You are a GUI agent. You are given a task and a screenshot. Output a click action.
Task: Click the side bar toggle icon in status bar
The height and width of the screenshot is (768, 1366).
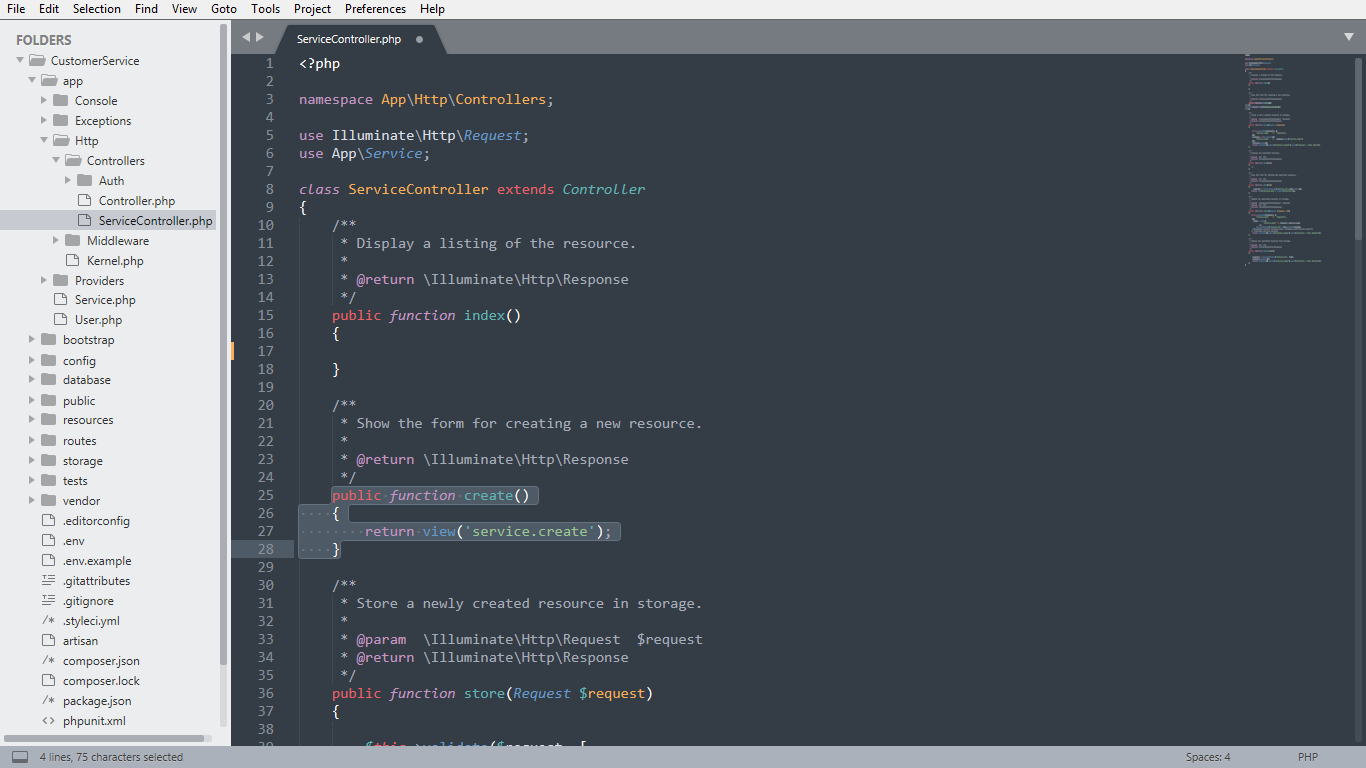pos(20,757)
